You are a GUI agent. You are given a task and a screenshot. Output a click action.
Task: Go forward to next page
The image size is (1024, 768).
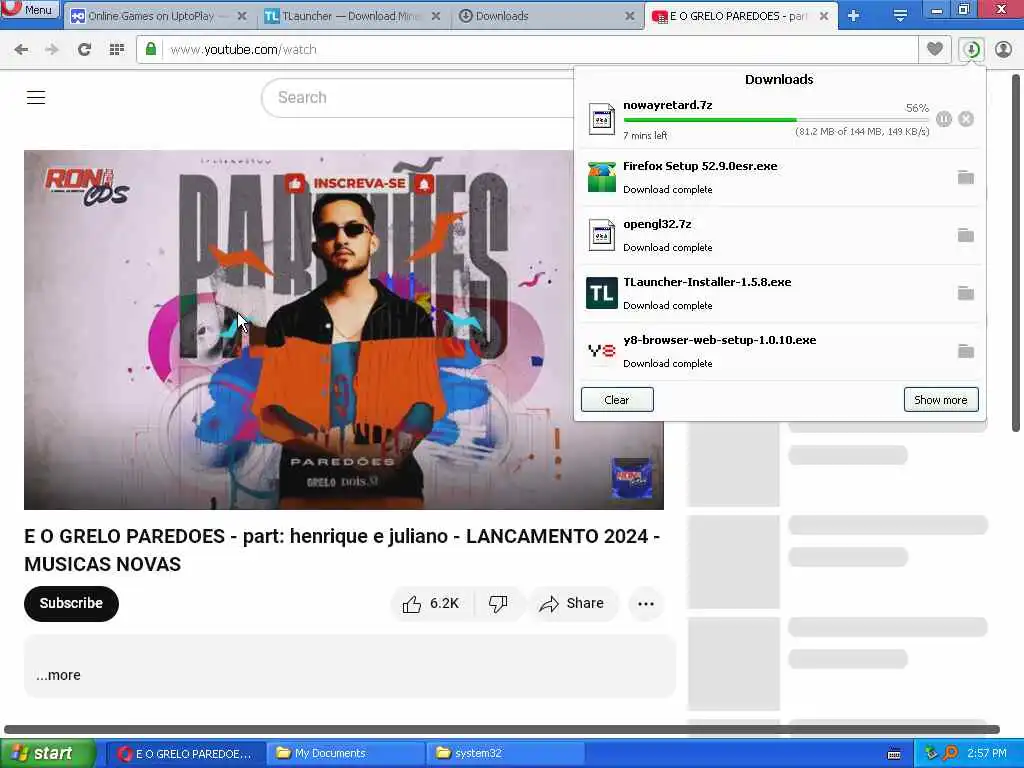click(52, 49)
